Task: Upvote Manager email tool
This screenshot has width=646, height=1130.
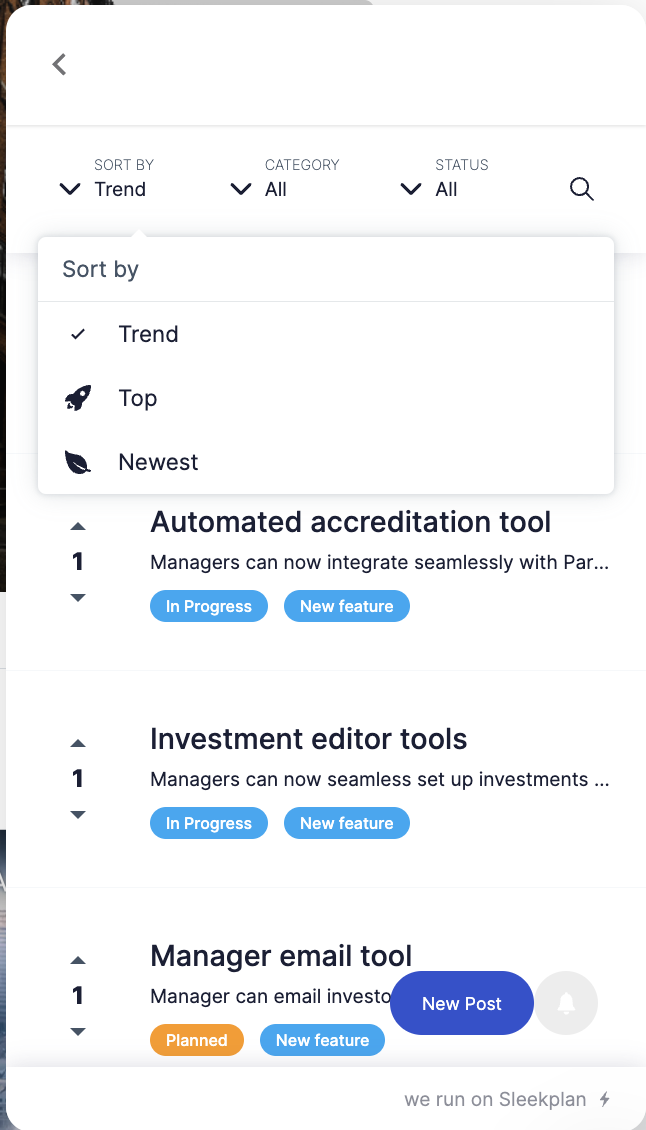Action: [78, 961]
